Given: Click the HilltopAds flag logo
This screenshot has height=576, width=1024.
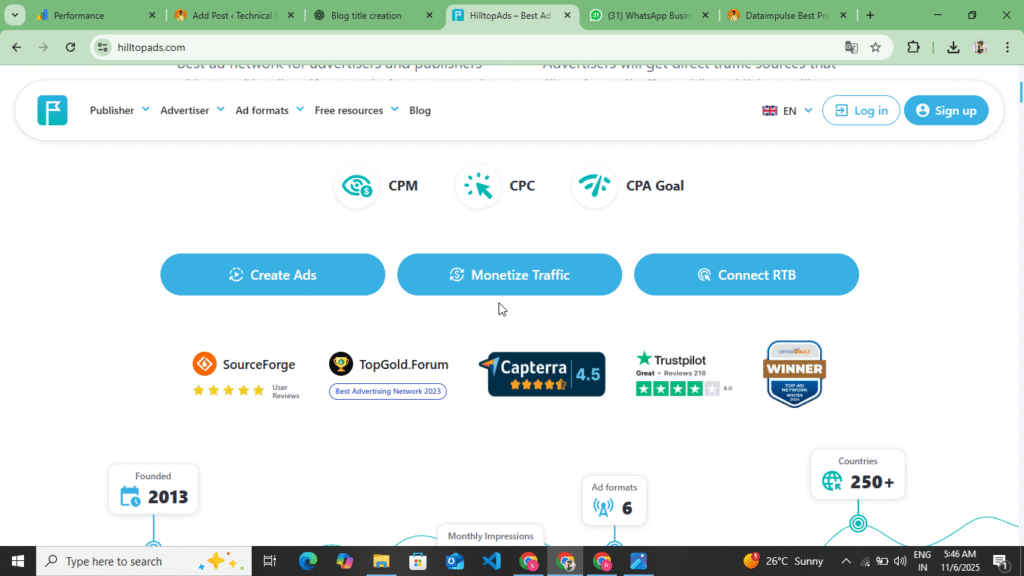Looking at the screenshot, I should pos(51,110).
